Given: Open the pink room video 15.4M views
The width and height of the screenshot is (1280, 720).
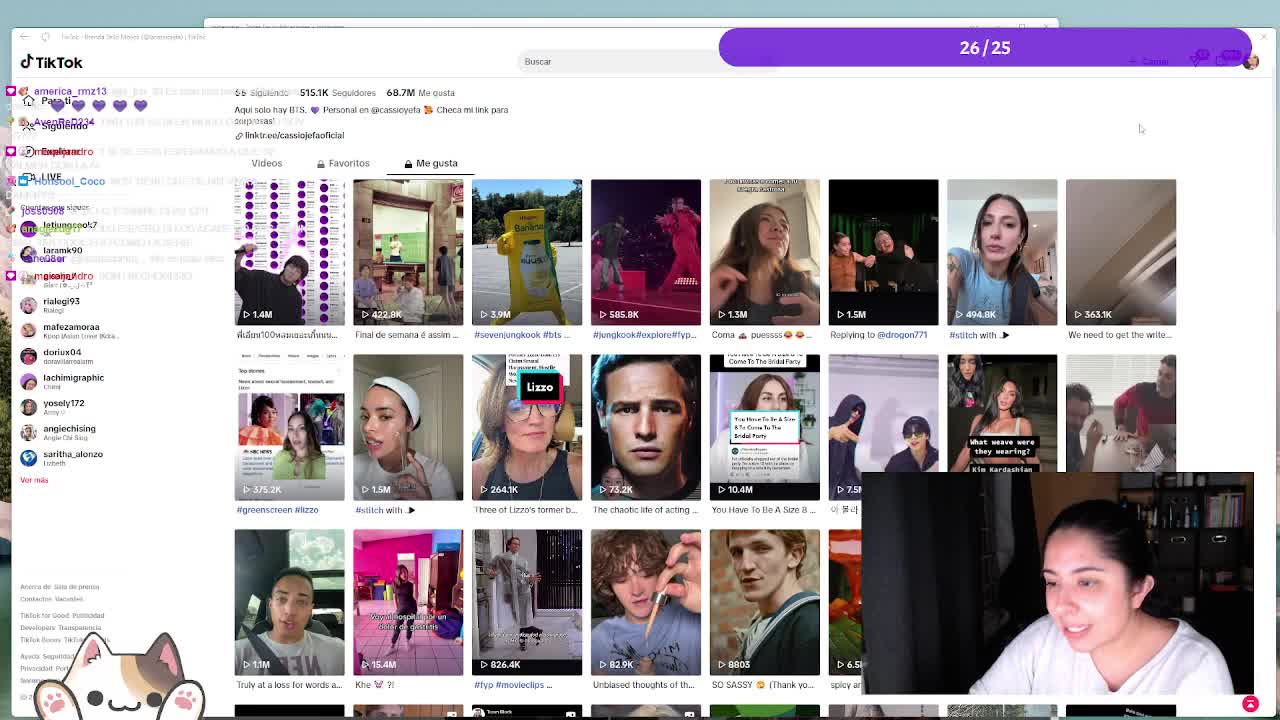Looking at the screenshot, I should 408,602.
